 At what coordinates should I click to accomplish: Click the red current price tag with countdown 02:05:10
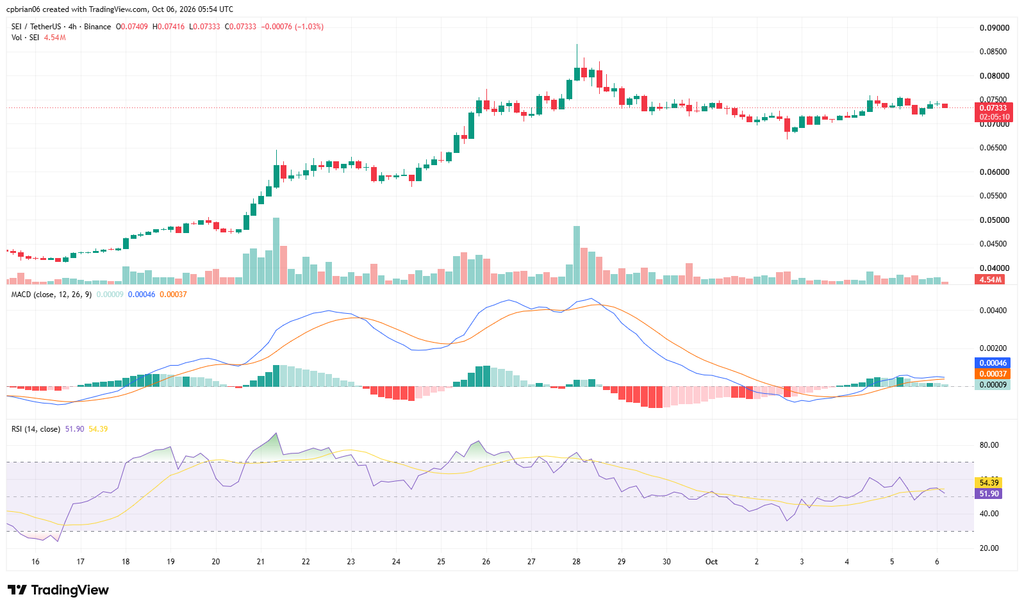[x=993, y=112]
